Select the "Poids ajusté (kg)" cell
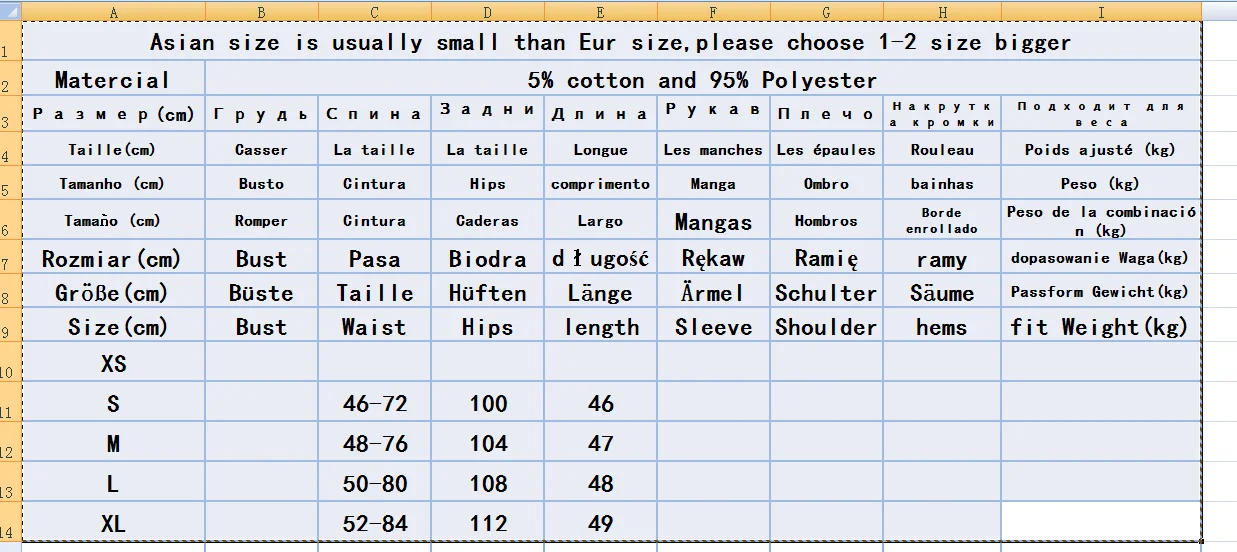 click(x=1099, y=150)
